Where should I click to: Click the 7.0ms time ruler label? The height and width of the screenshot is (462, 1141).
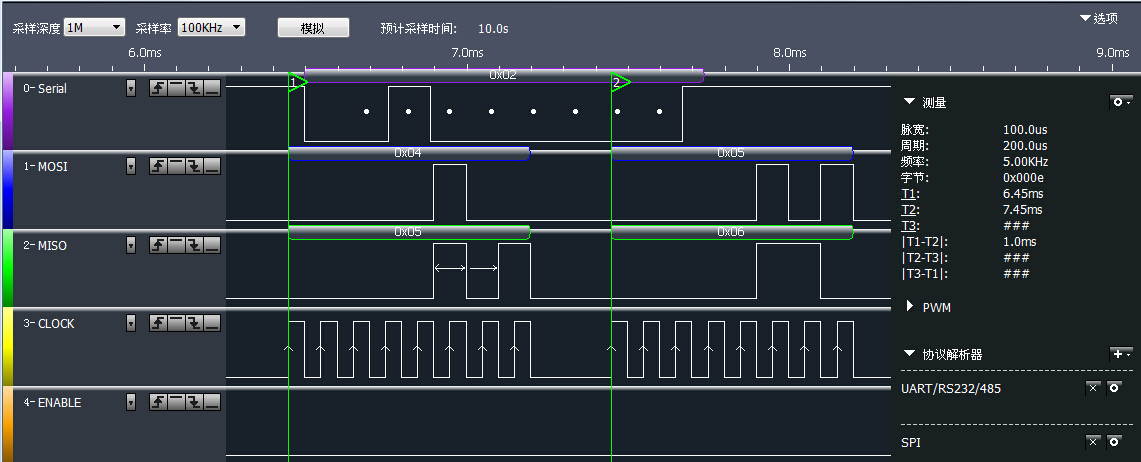pyautogui.click(x=466, y=52)
